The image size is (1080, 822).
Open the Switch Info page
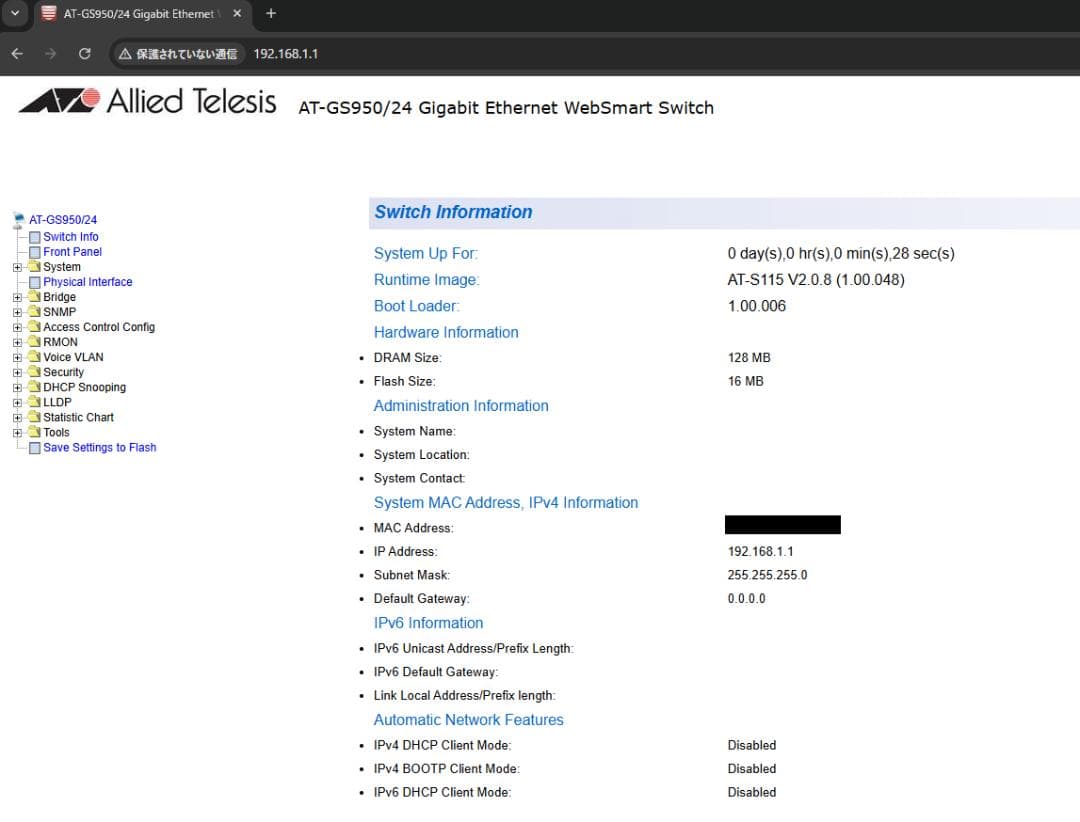click(71, 237)
